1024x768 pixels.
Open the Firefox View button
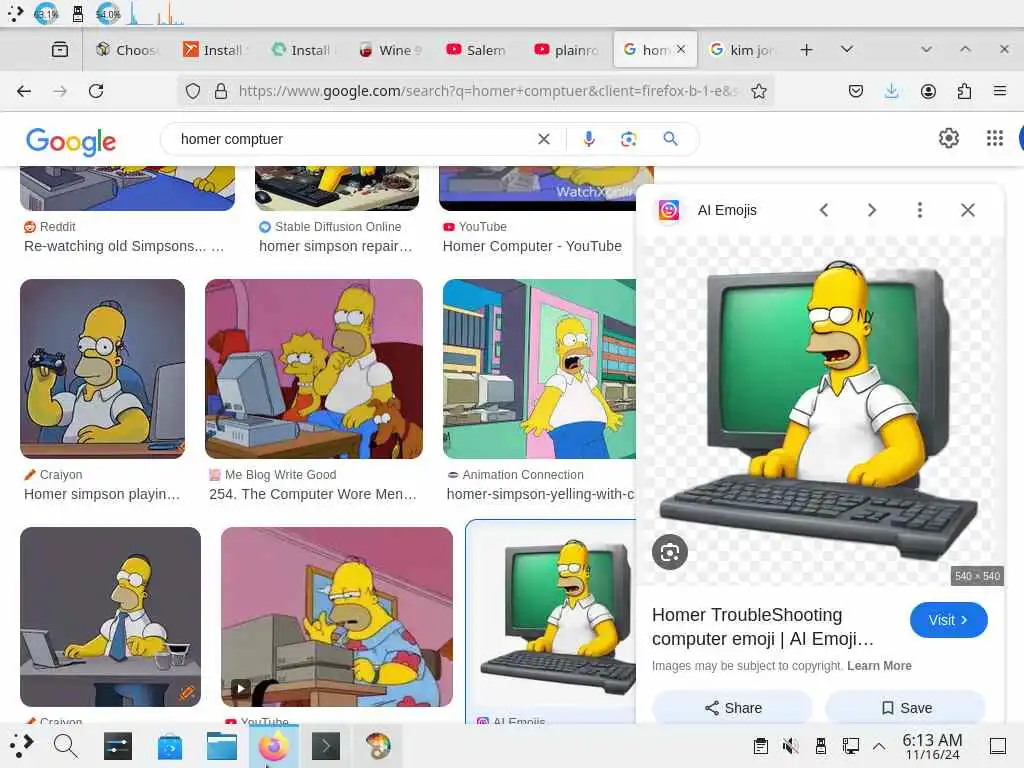click(60, 50)
